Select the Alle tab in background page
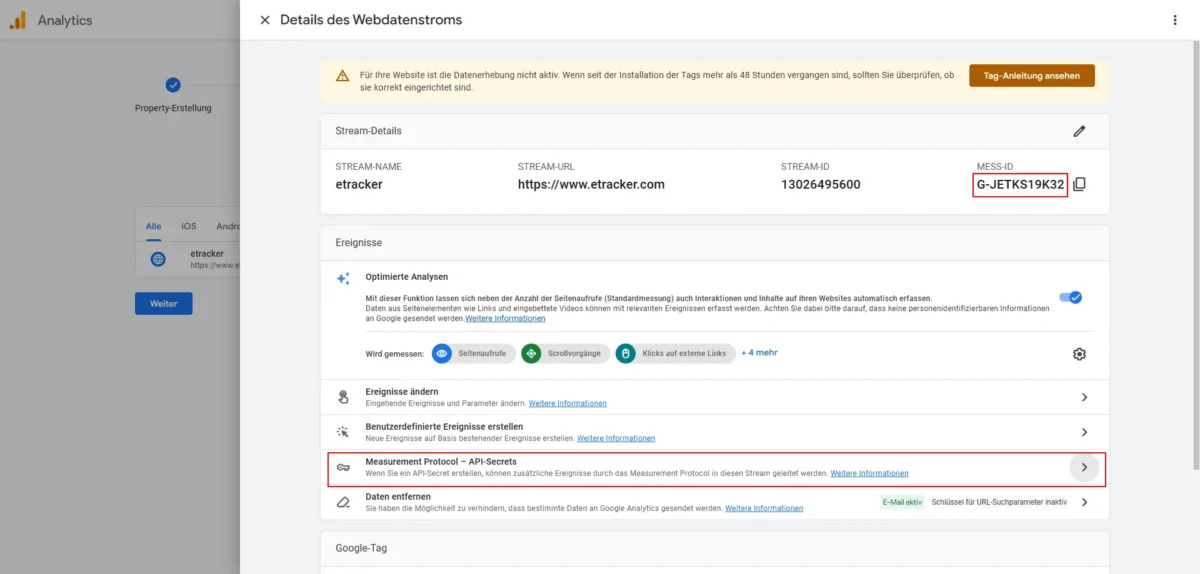 pos(153,226)
